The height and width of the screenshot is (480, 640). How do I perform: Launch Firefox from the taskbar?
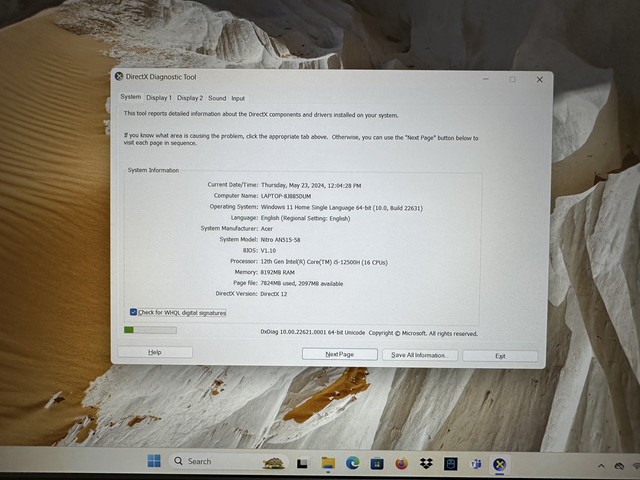tap(402, 464)
